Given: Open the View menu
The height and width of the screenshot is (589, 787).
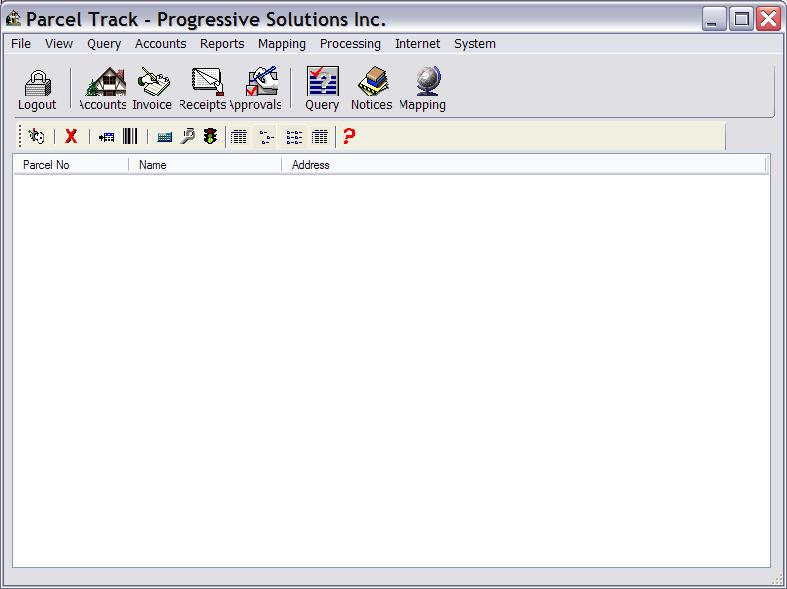Looking at the screenshot, I should 59,44.
